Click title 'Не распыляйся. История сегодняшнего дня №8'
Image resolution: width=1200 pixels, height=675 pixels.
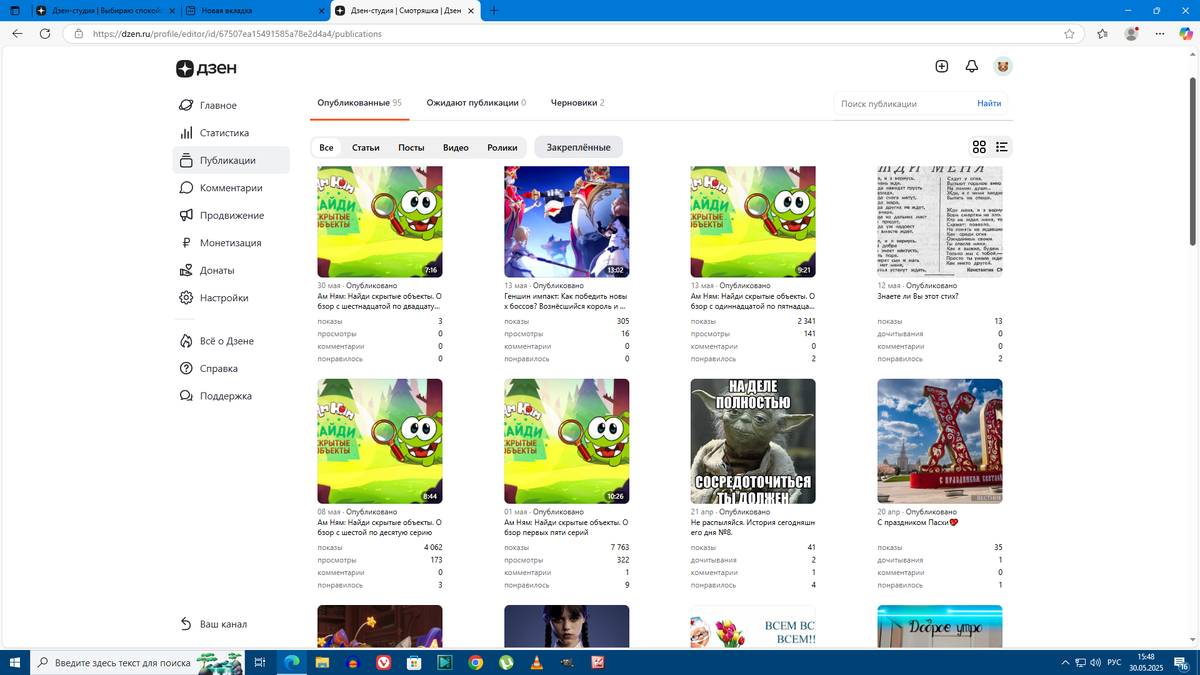753,527
